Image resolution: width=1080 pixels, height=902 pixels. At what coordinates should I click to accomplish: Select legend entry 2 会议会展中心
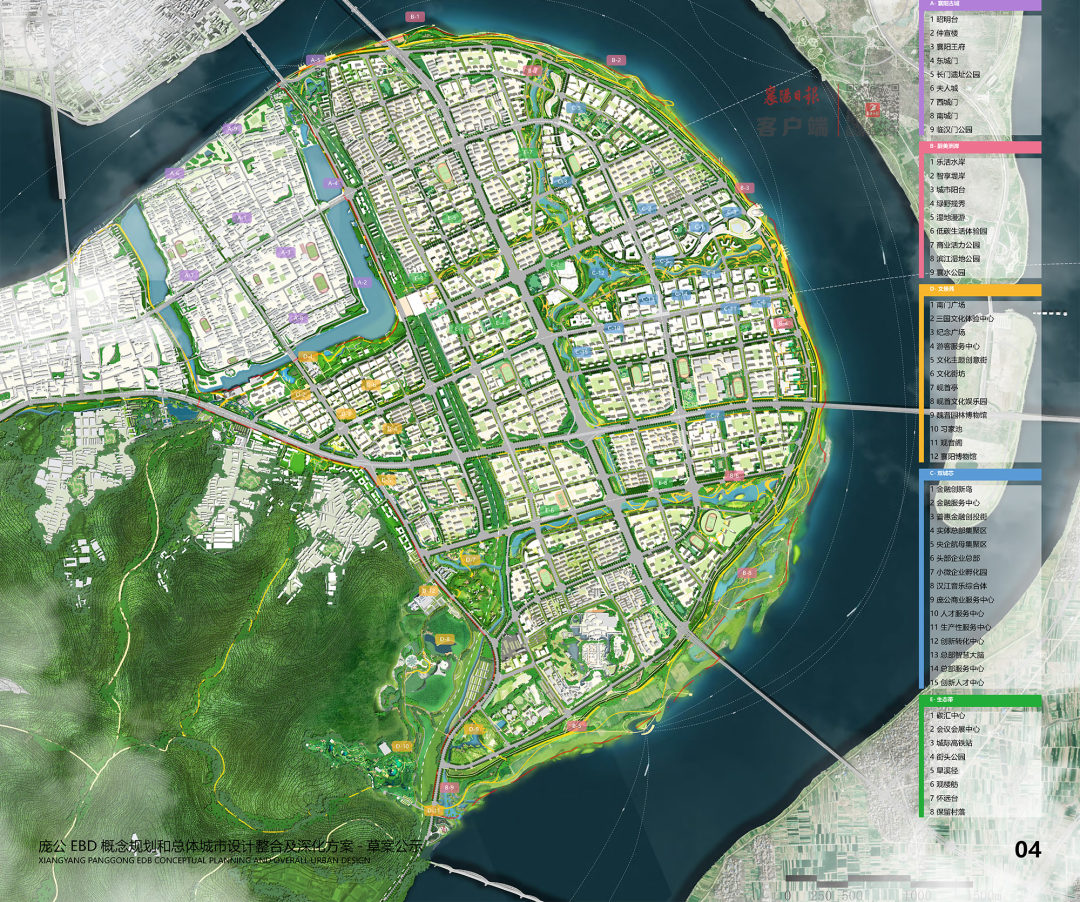955,729
